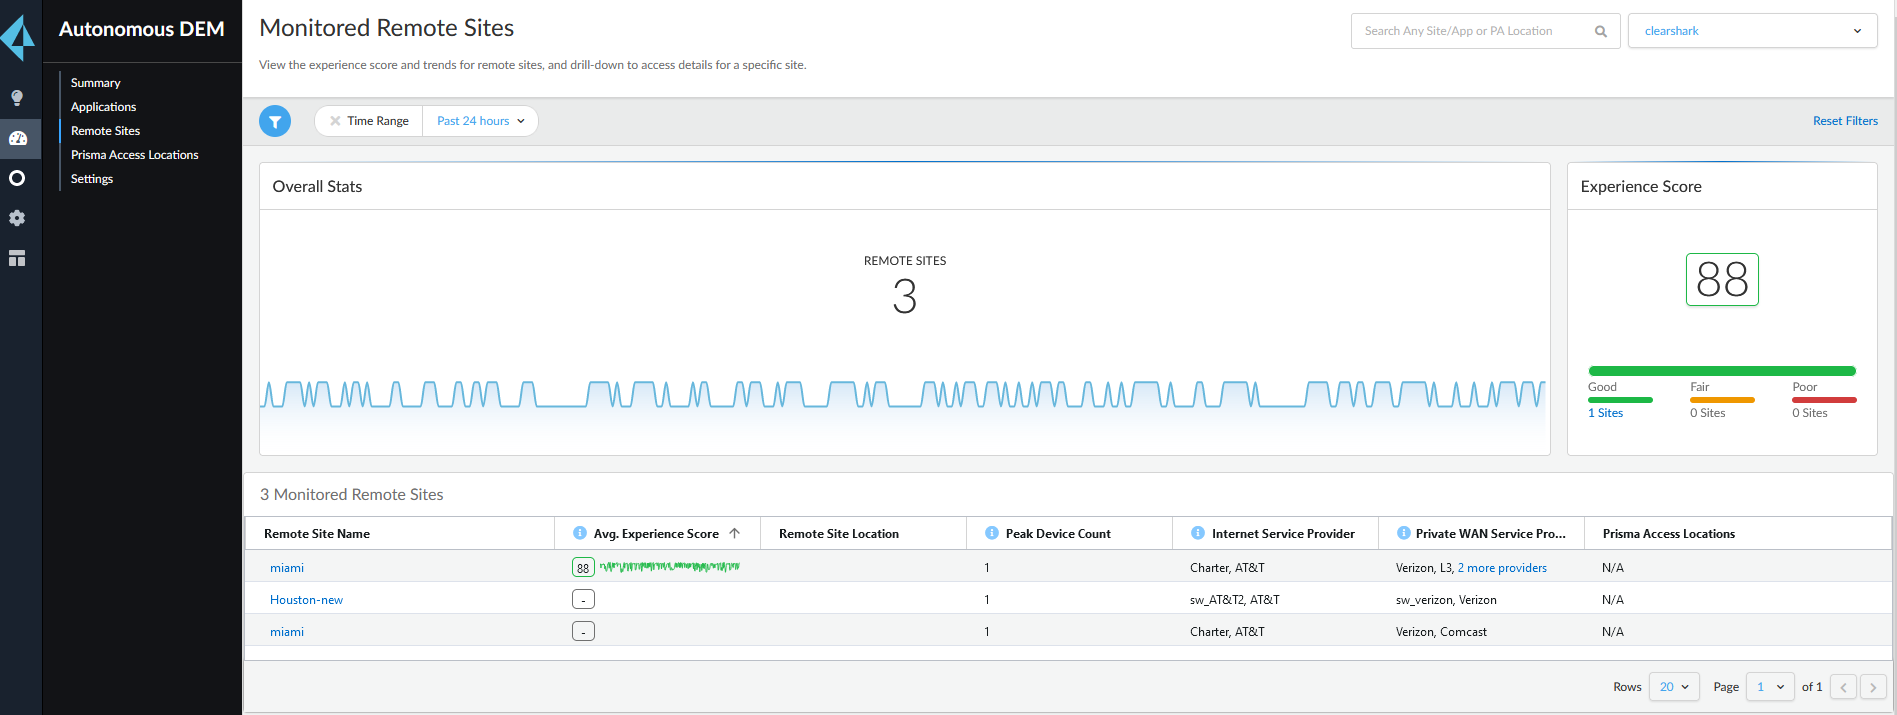Image resolution: width=1897 pixels, height=715 pixels.
Task: Click the magnifier icon in search box
Action: click(x=1601, y=31)
